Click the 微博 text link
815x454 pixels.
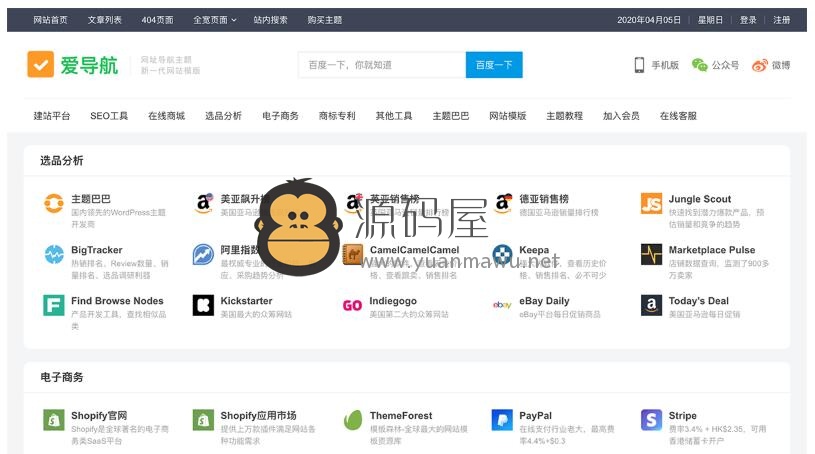tap(781, 65)
